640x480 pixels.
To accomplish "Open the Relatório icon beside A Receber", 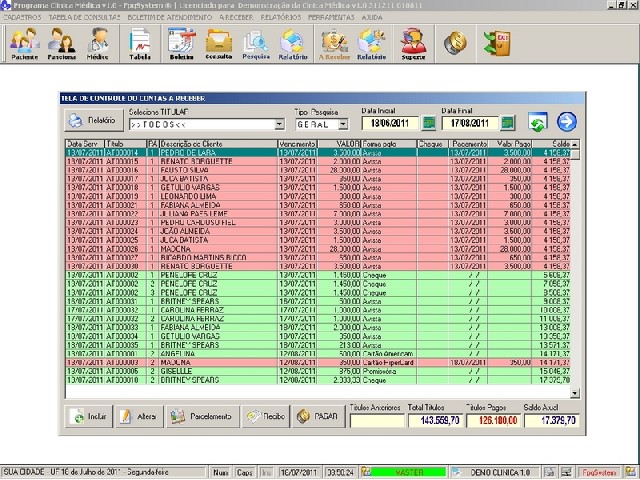I will tap(371, 43).
